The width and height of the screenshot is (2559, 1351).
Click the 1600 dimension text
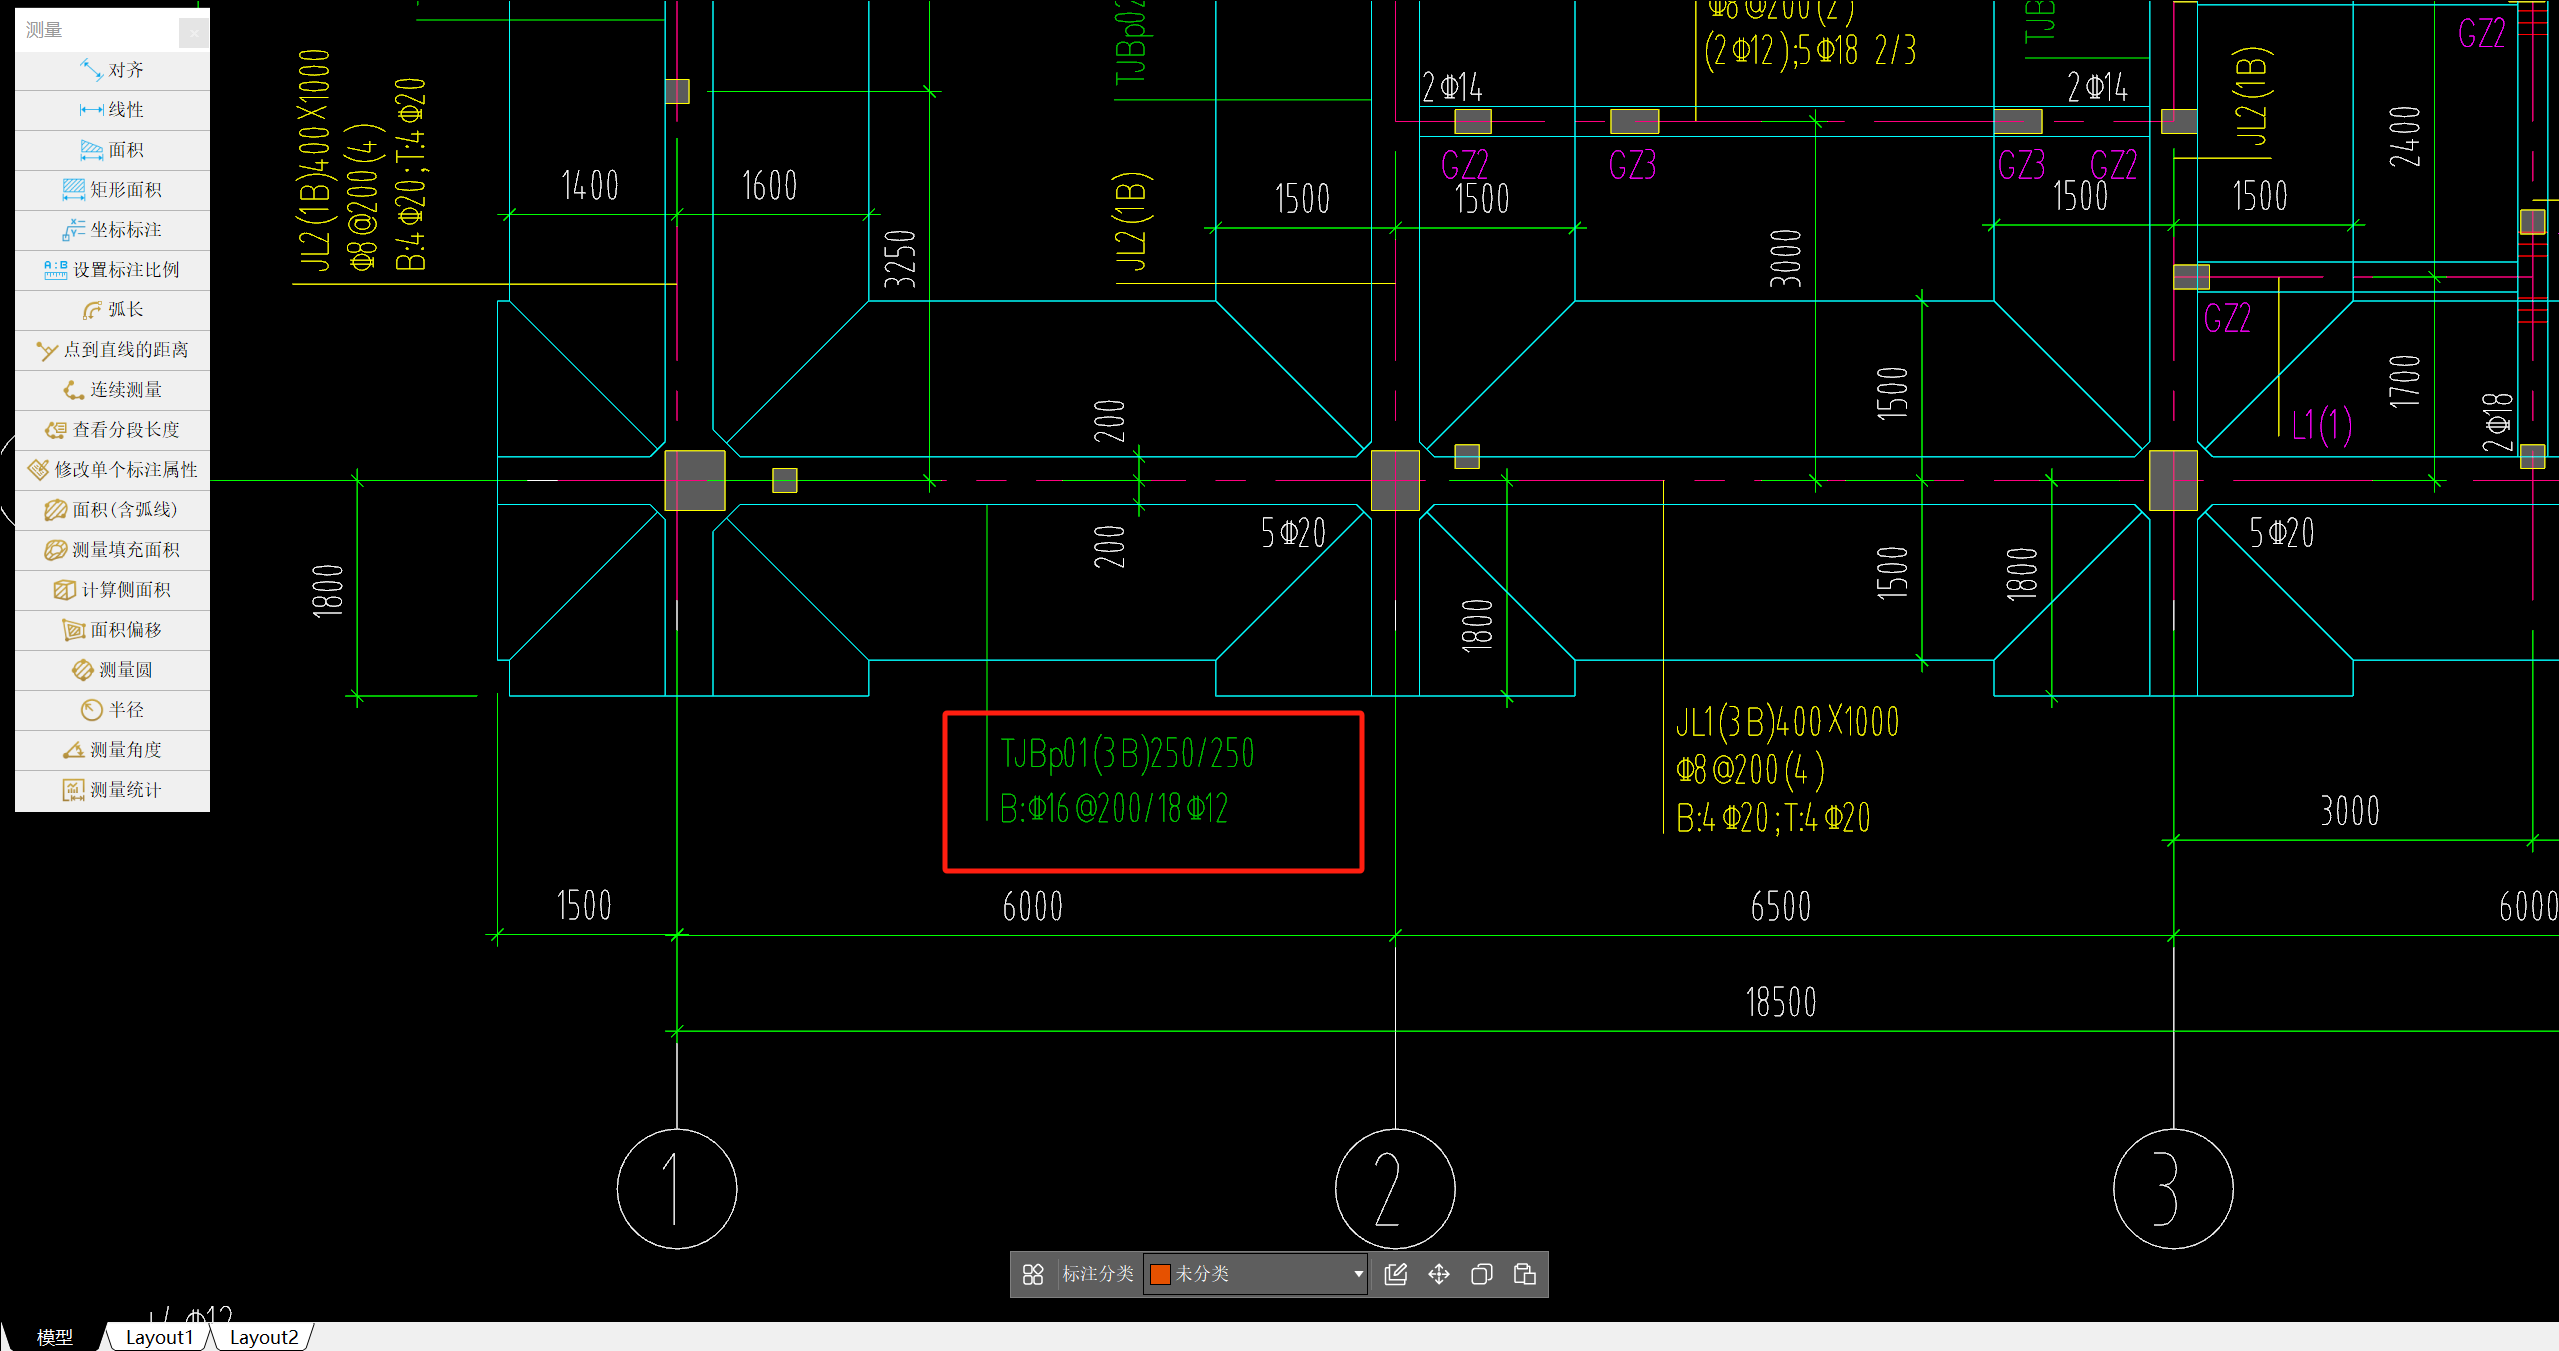[769, 186]
